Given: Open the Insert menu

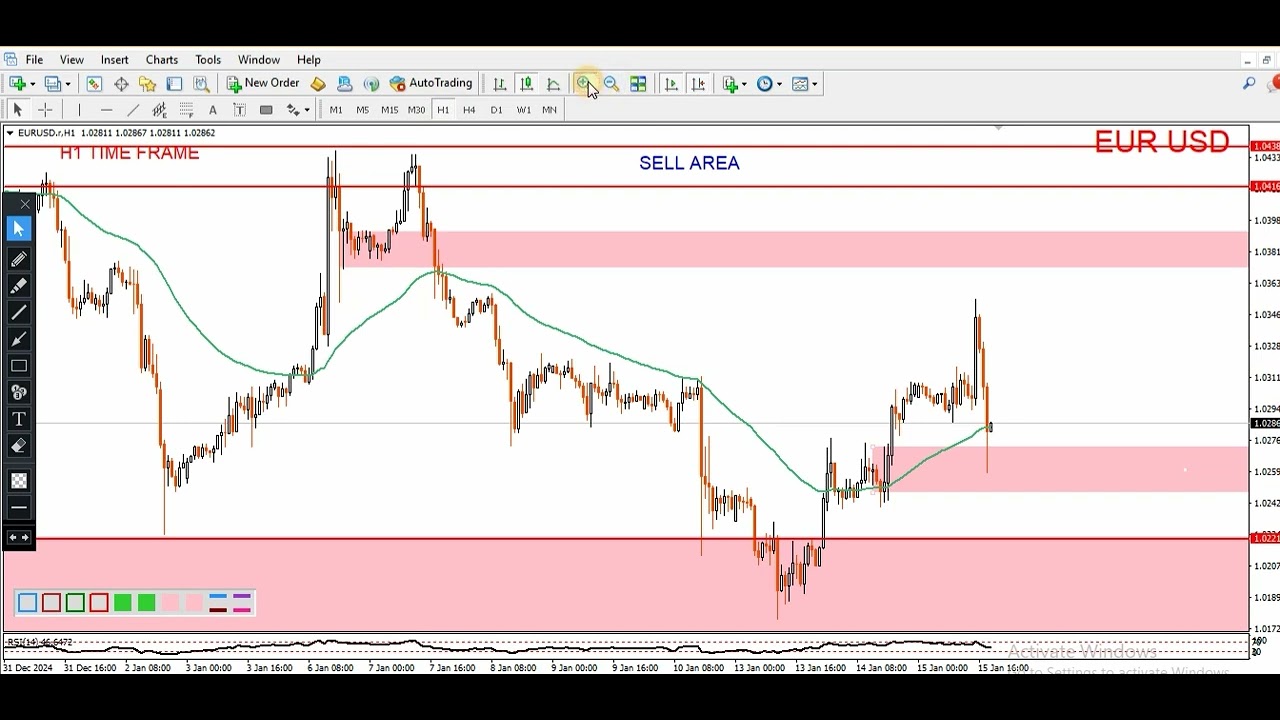Looking at the screenshot, I should (114, 60).
